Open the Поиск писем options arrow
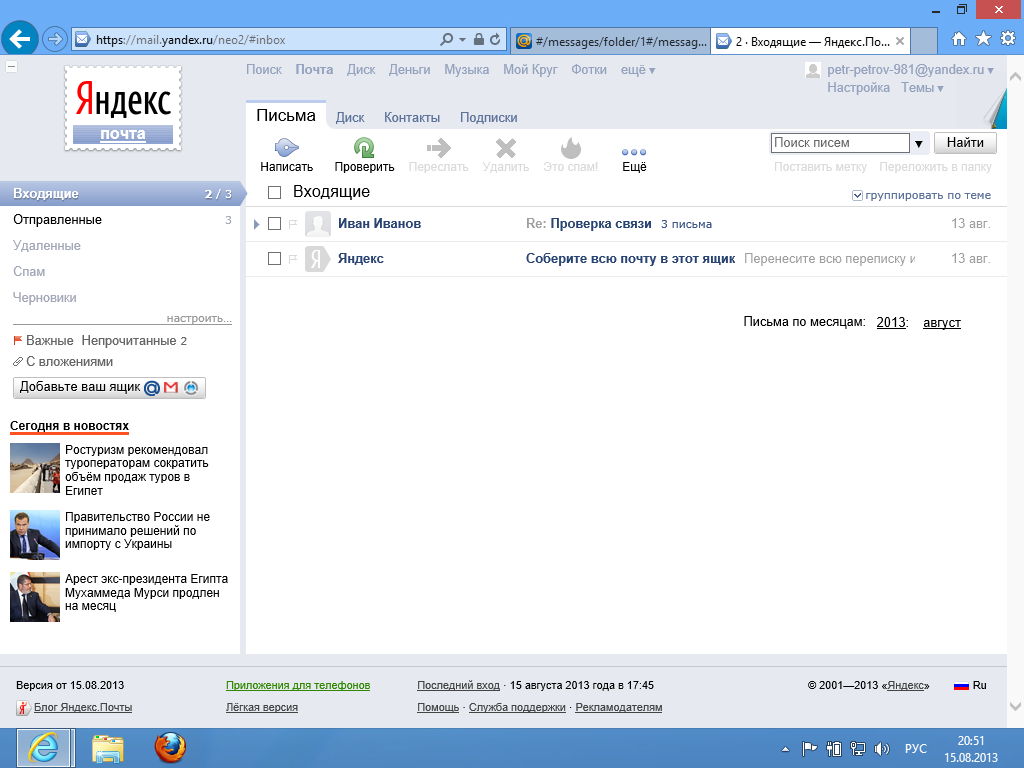 click(x=918, y=144)
